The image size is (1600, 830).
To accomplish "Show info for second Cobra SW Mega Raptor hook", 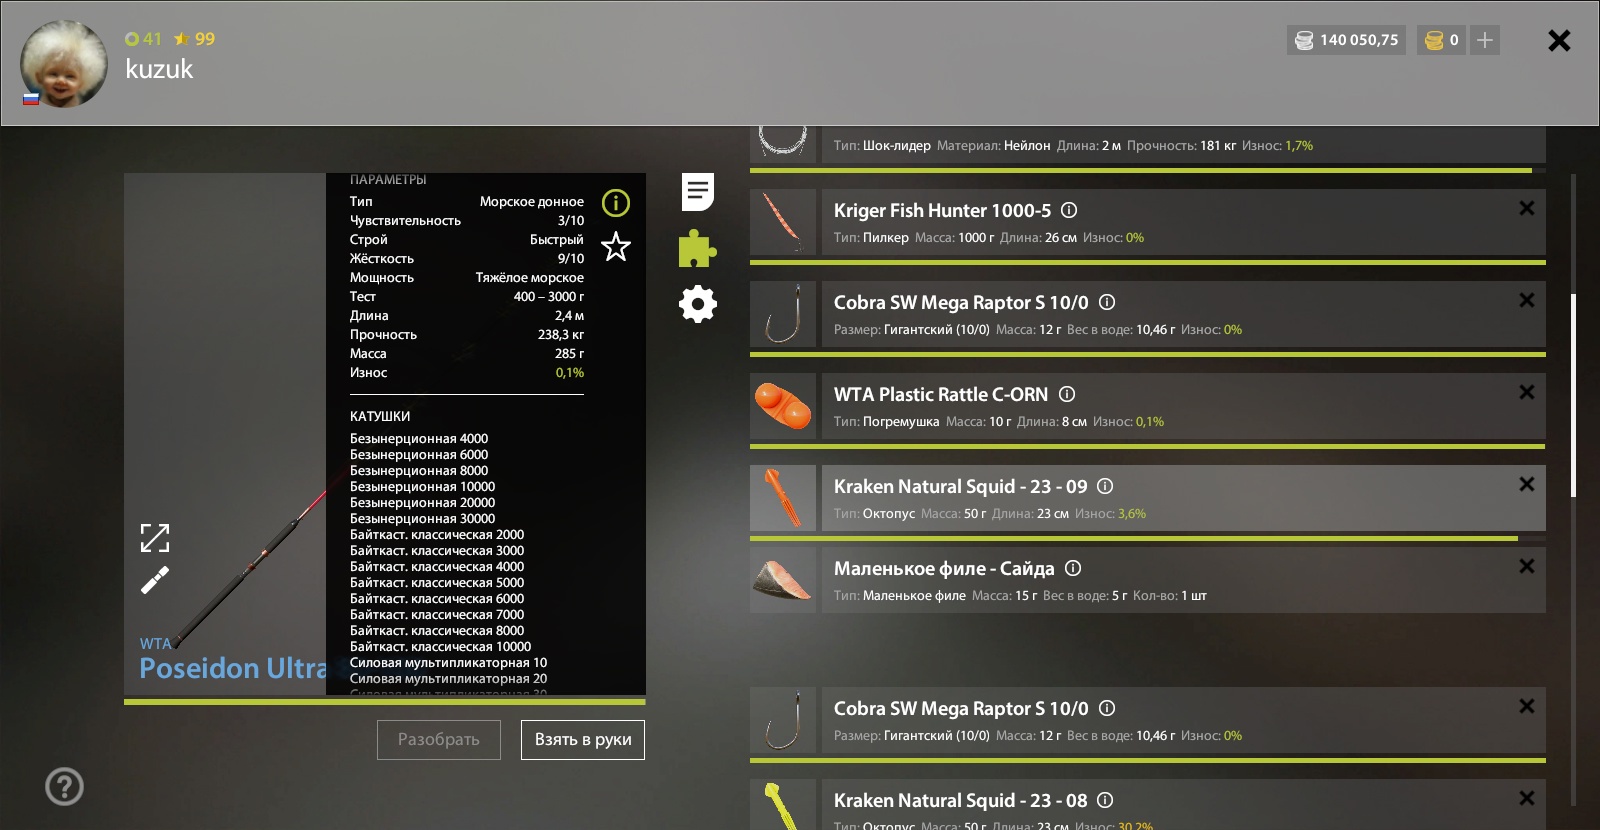I will (x=1107, y=708).
